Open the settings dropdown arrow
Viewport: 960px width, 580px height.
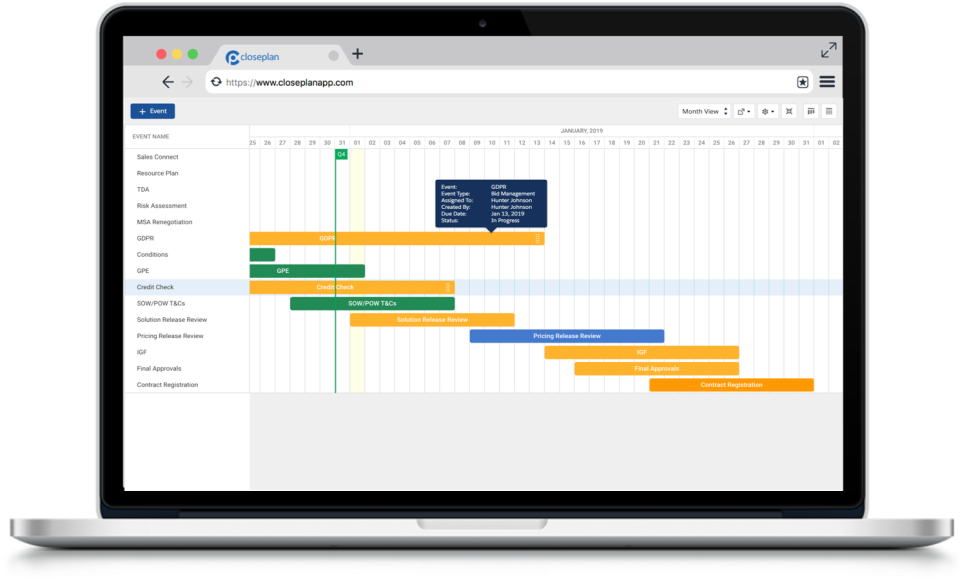tap(772, 111)
